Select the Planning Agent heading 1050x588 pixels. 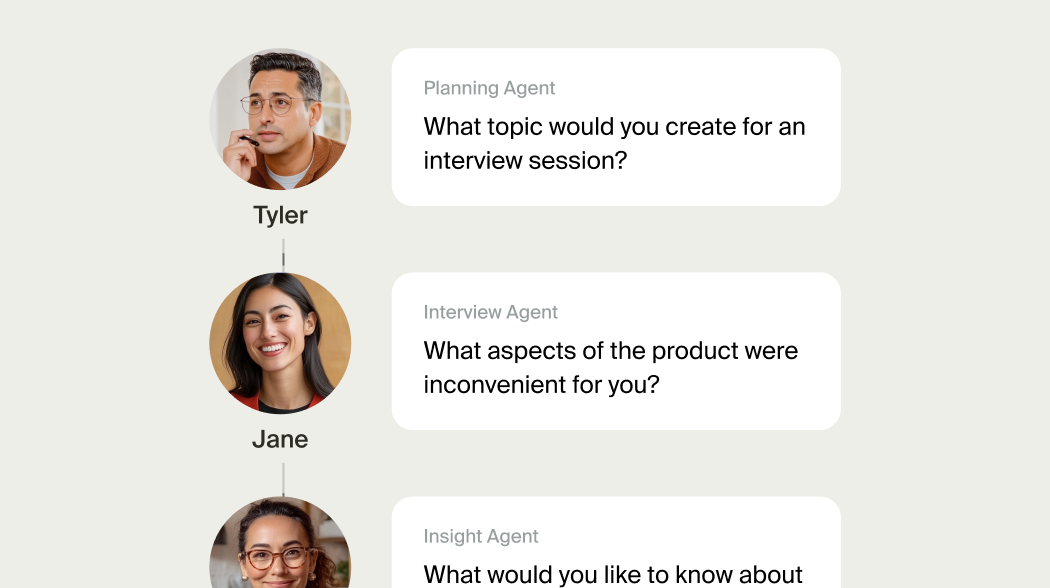click(489, 88)
